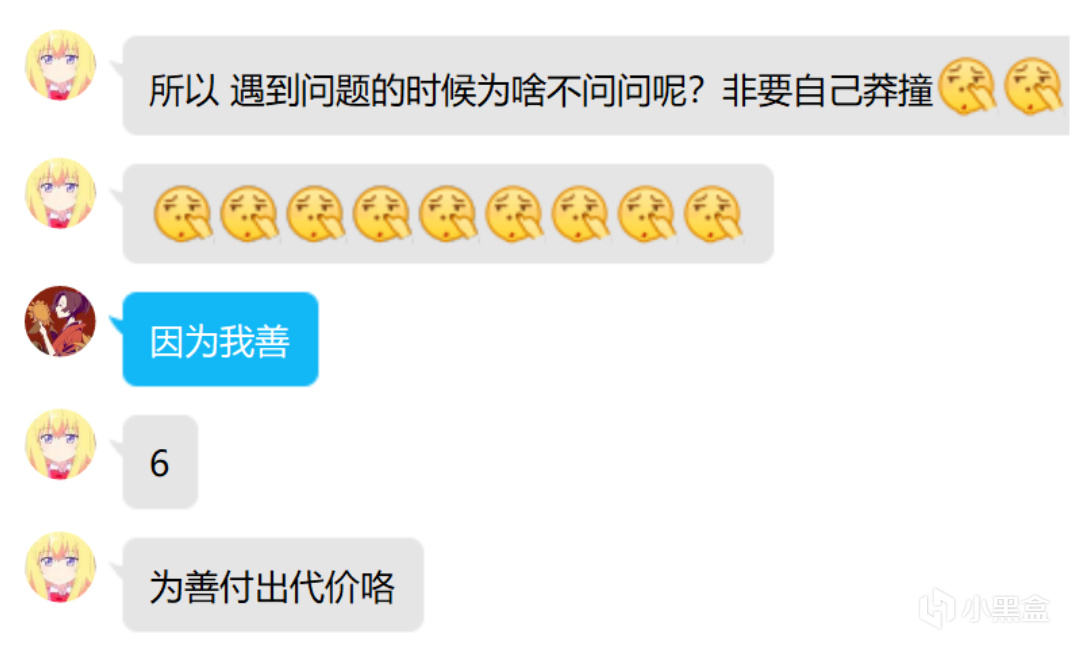This screenshot has height=645, width=1081.
Task: Click the '小黑盒' watermark text
Action: [1006, 609]
